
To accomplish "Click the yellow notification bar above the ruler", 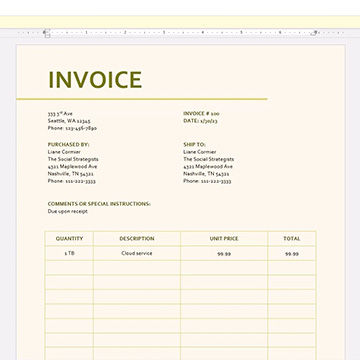I will tap(180, 22).
